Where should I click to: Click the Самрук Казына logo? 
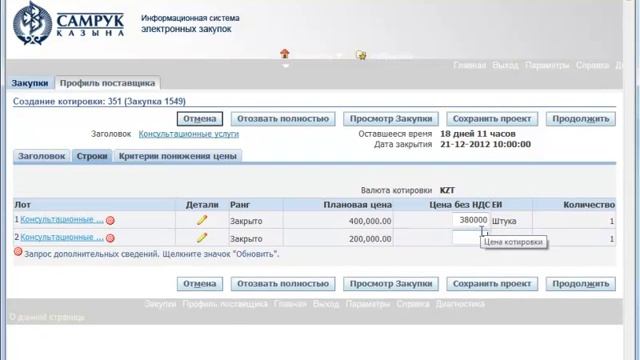click(68, 24)
